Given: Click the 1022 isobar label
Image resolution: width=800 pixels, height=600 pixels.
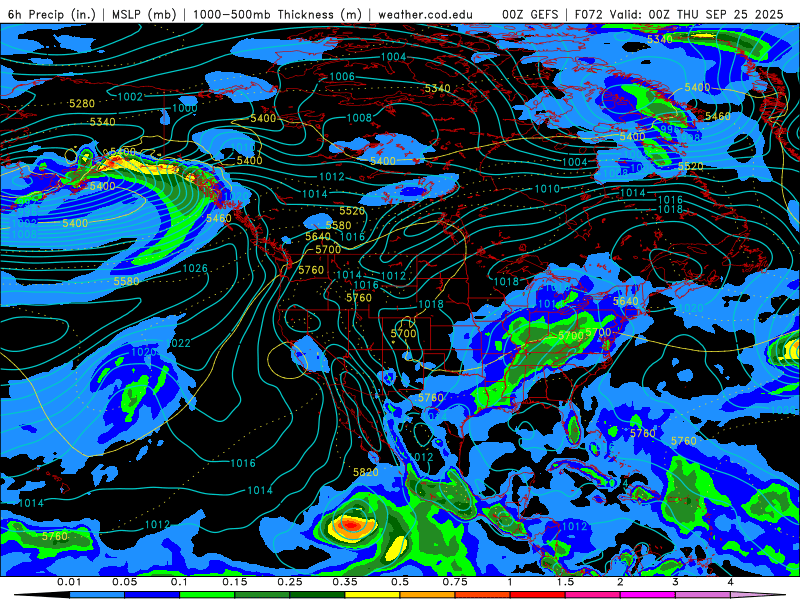Looking at the screenshot, I should coord(178,343).
